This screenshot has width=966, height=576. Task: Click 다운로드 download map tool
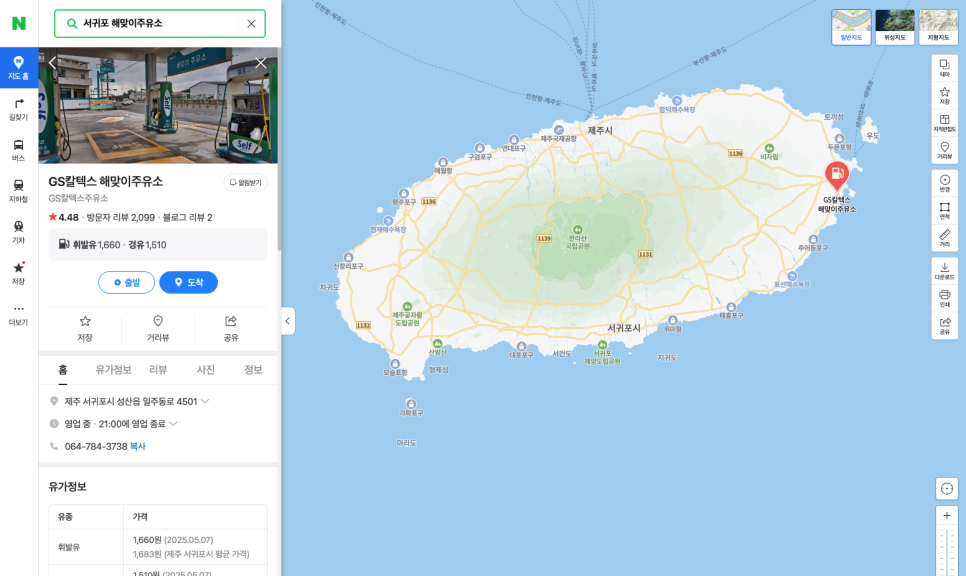[944, 271]
